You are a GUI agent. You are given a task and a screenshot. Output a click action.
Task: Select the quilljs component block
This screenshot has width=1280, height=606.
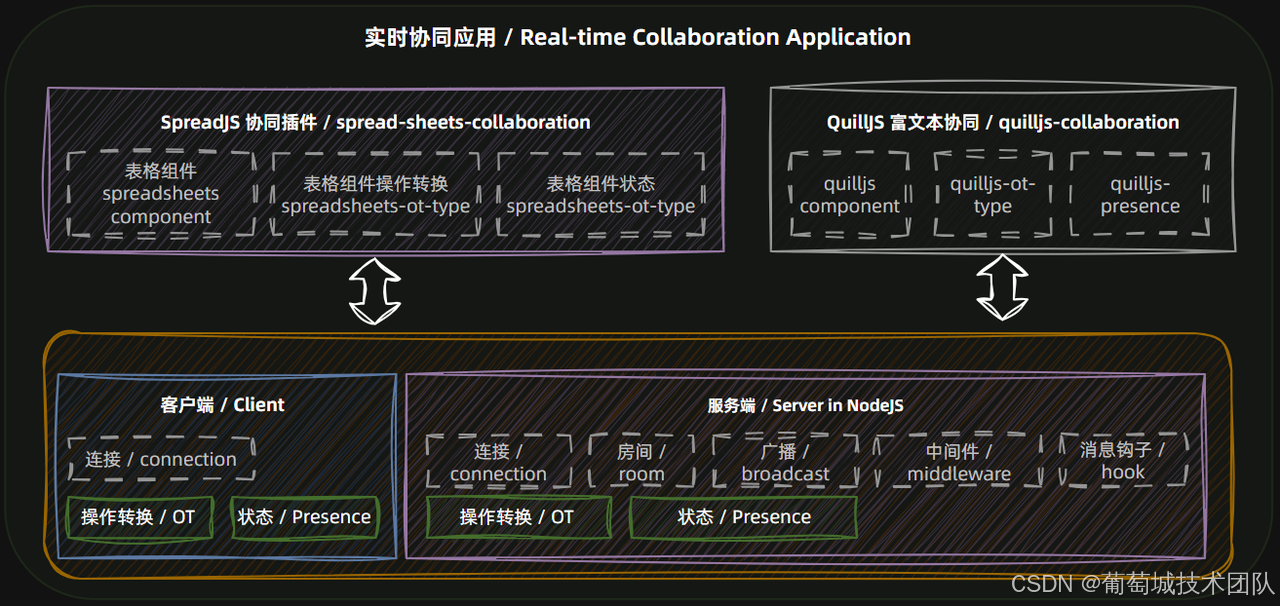(849, 195)
